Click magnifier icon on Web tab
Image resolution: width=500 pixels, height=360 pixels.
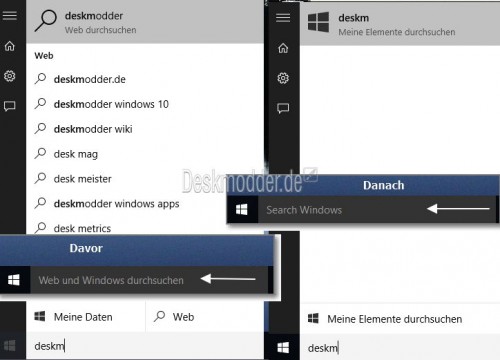point(160,316)
